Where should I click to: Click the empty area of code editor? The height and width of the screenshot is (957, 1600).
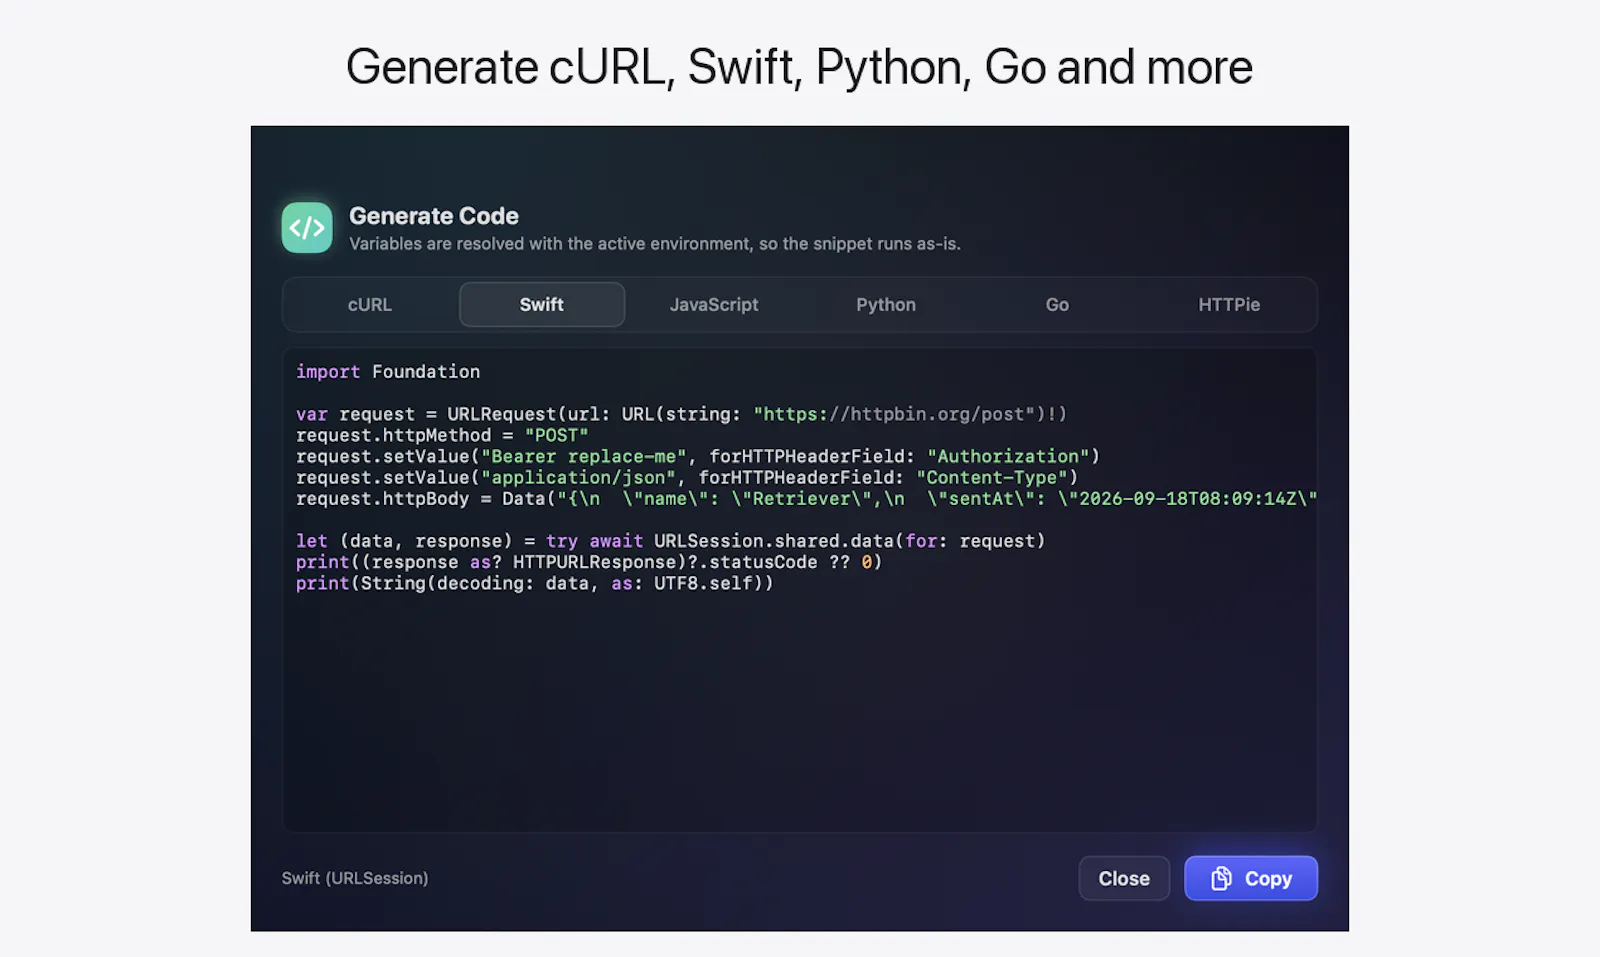click(x=800, y=715)
